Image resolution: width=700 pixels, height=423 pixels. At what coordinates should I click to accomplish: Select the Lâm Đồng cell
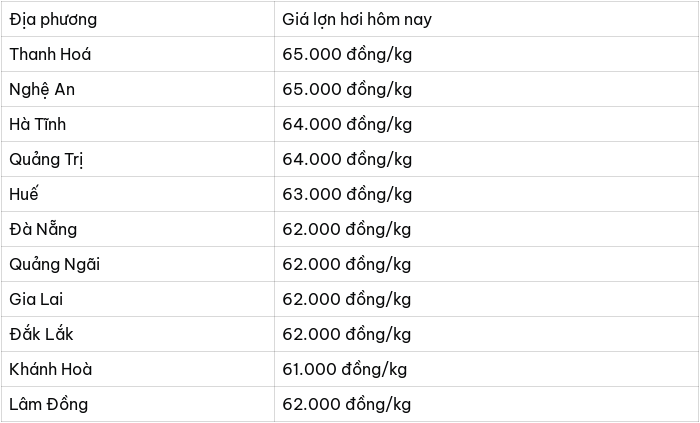[x=138, y=404]
